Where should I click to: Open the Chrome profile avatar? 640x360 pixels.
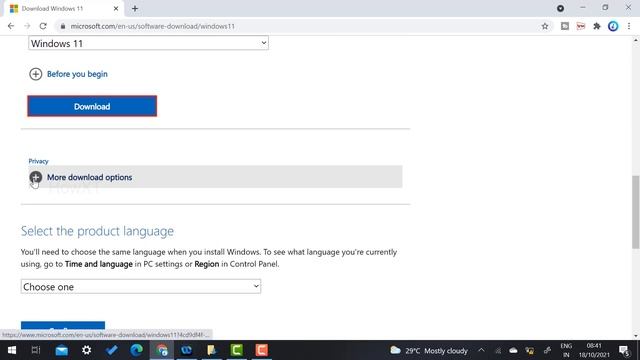[613, 26]
